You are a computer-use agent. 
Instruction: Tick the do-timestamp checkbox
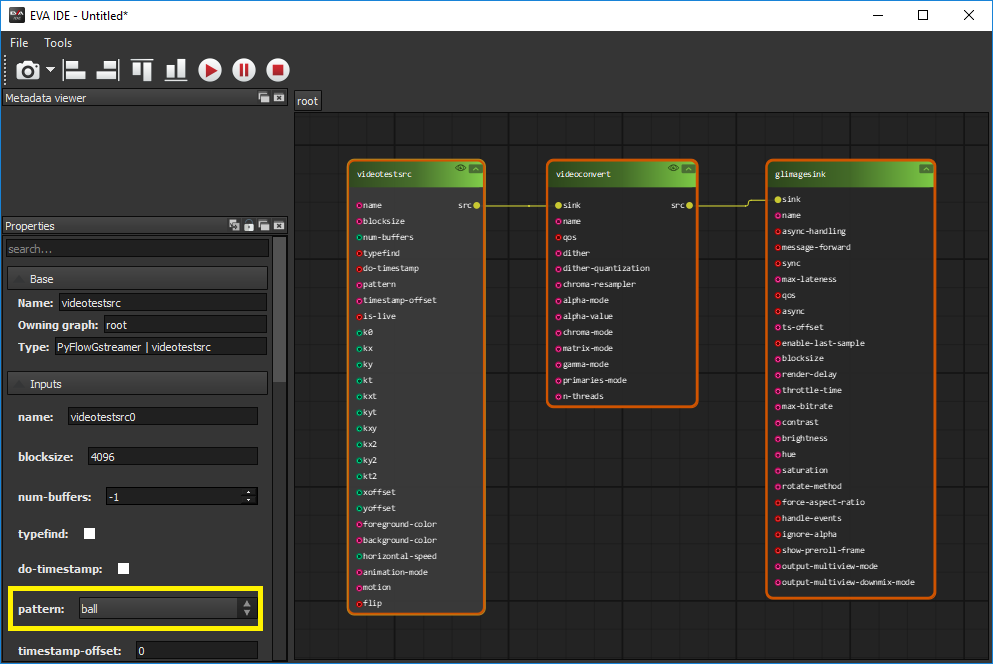(x=123, y=569)
